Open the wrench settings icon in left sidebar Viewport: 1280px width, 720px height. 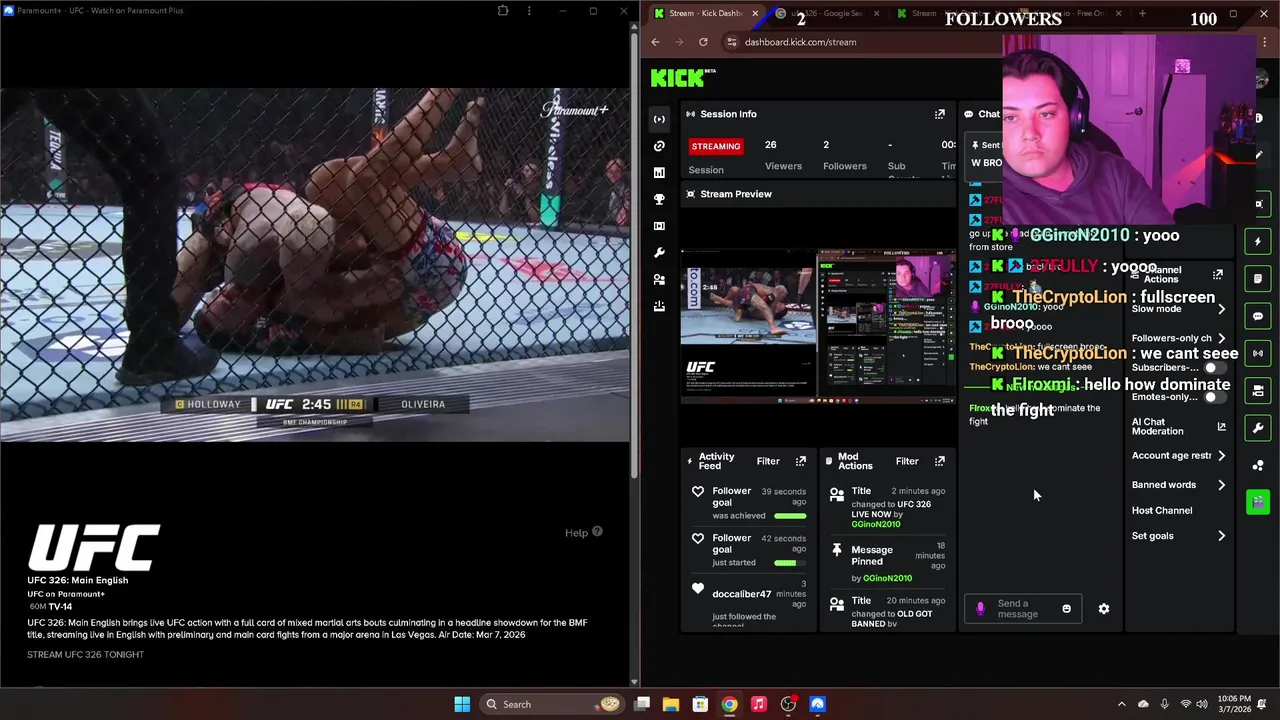coord(659,253)
